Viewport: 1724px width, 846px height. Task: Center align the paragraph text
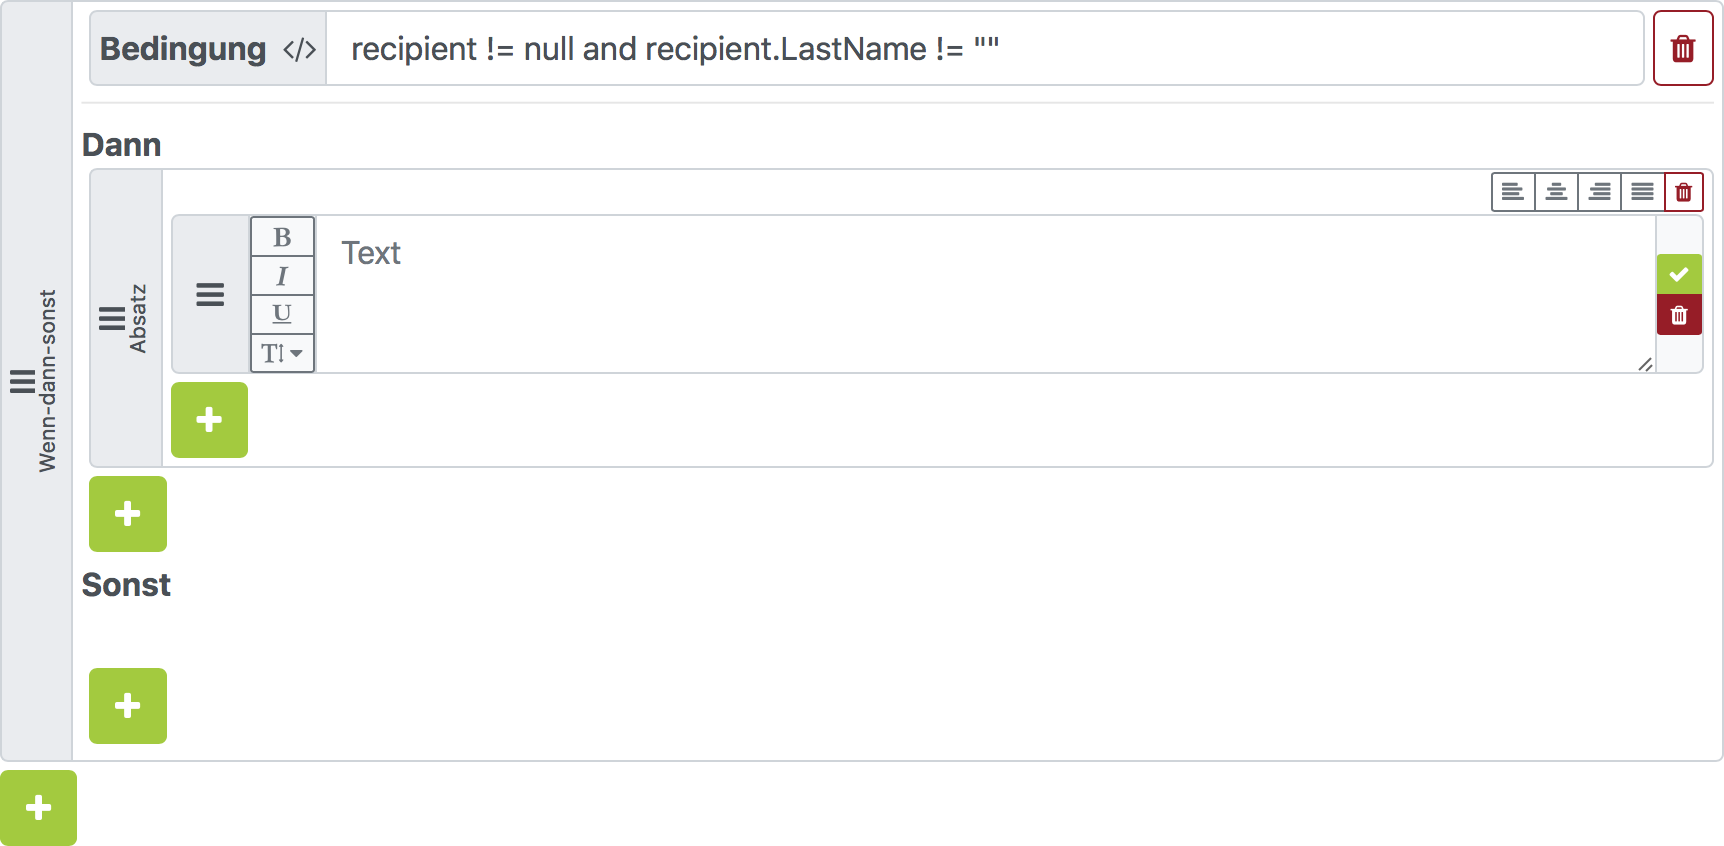coord(1556,192)
